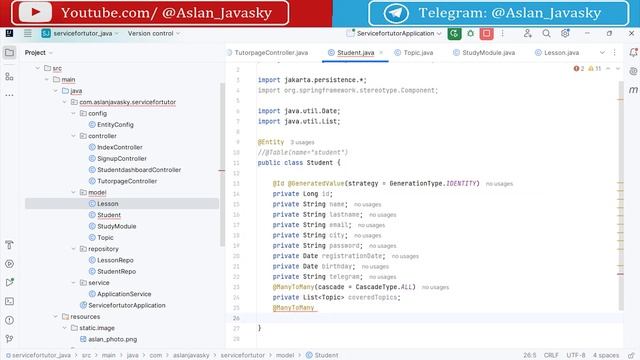
Task: Click '4 spaces' indent status
Action: point(606,356)
